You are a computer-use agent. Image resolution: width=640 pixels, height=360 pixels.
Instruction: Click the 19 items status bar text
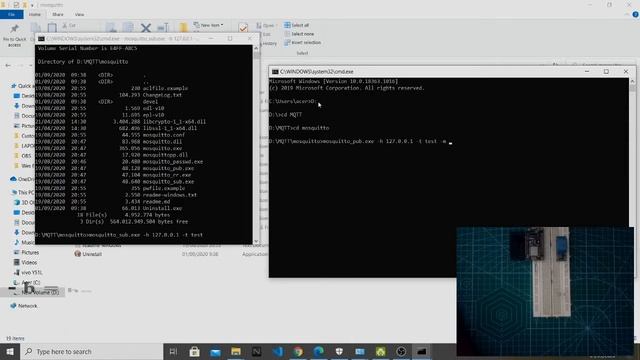(15, 338)
